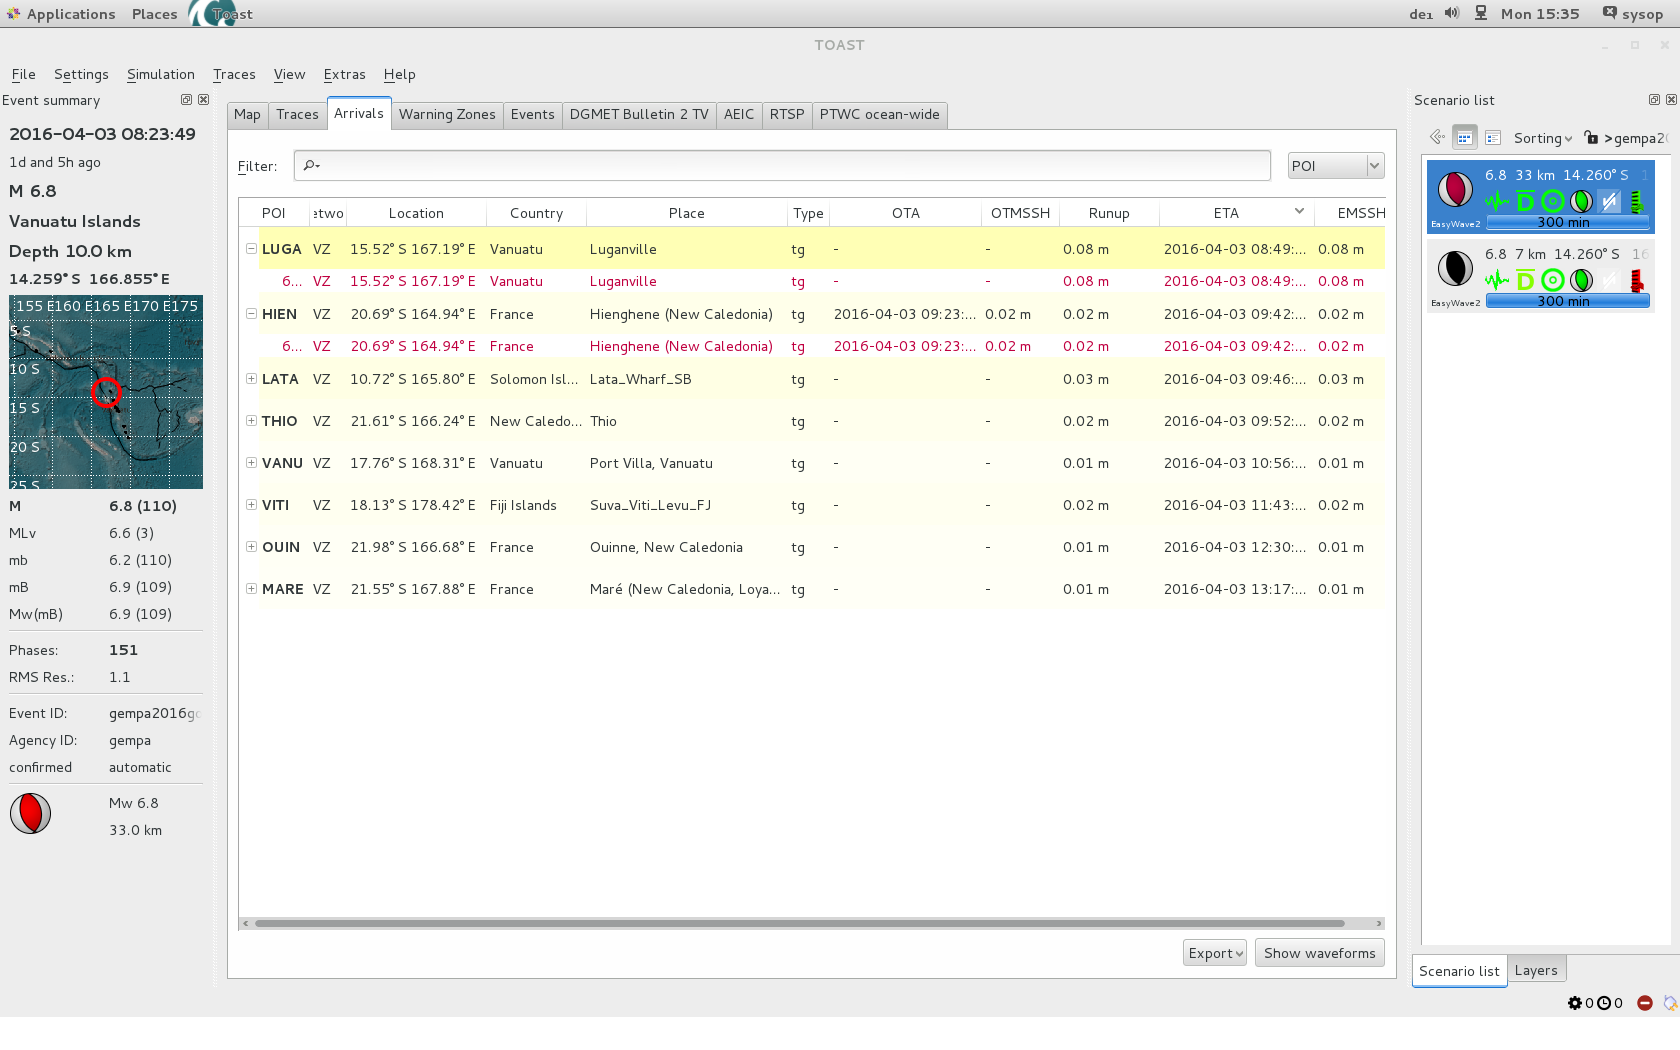Viewport: 1680px width, 1050px height.
Task: Click the clock icon in the status bar
Action: [x=1604, y=1003]
